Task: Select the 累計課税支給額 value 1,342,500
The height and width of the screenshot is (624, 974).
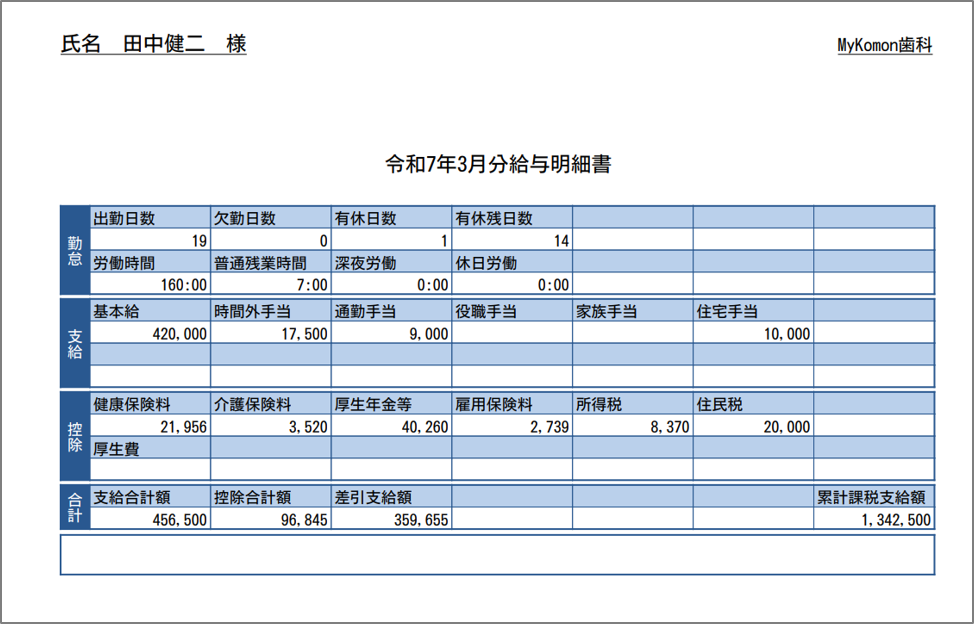Action: [896, 520]
